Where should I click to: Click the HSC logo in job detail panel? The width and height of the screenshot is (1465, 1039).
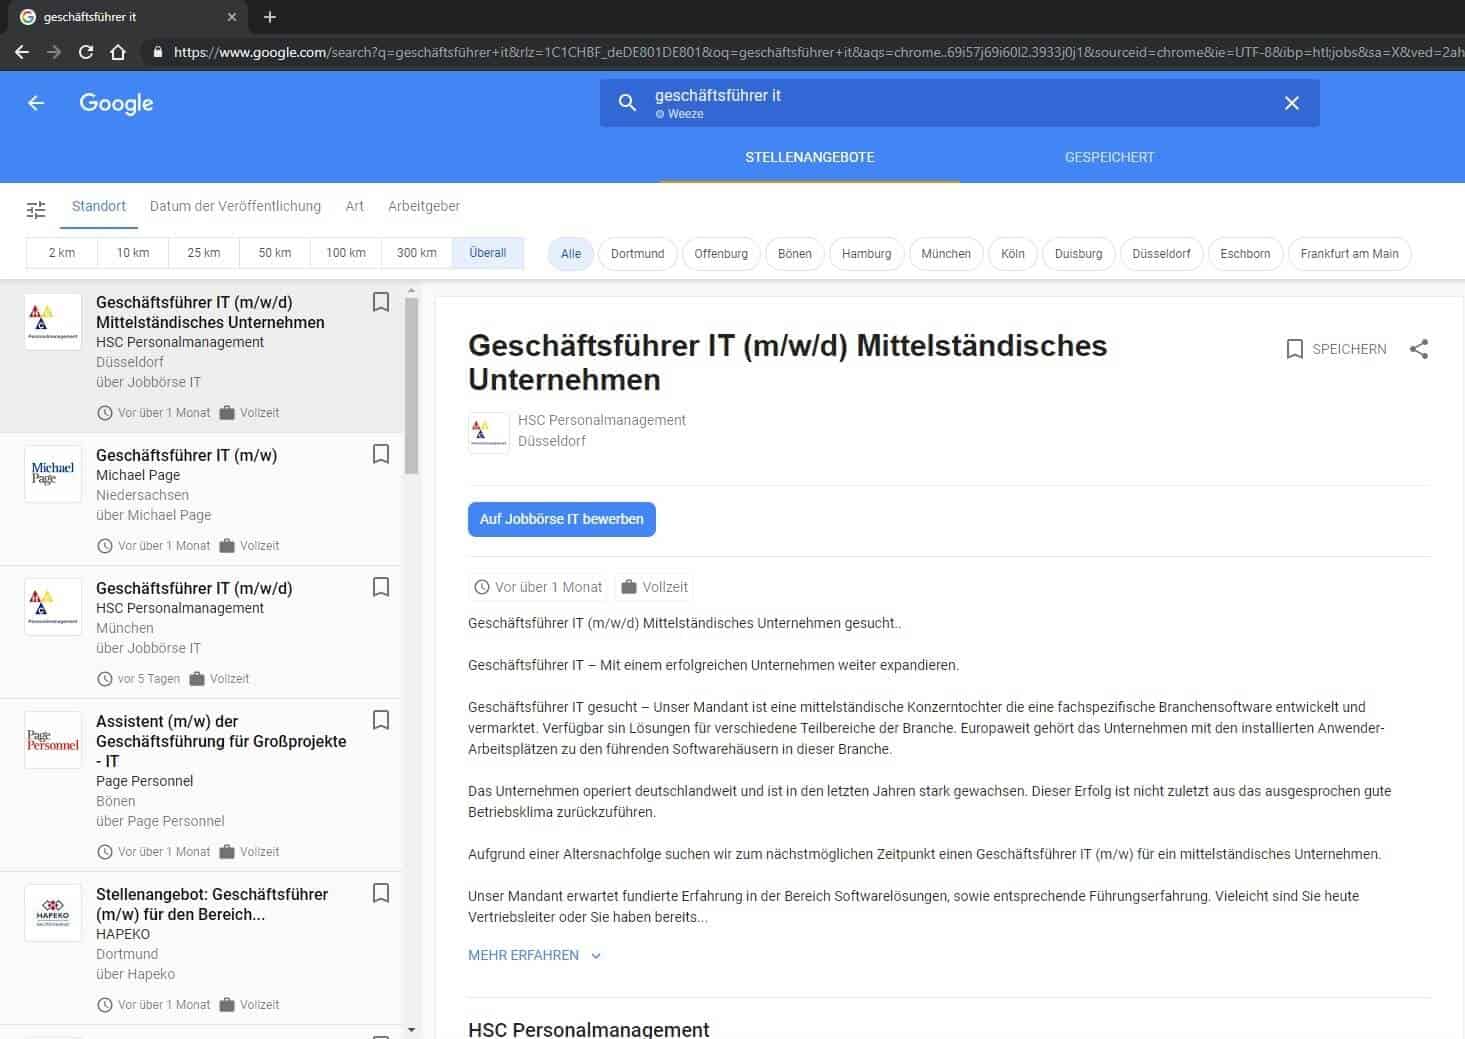489,433
